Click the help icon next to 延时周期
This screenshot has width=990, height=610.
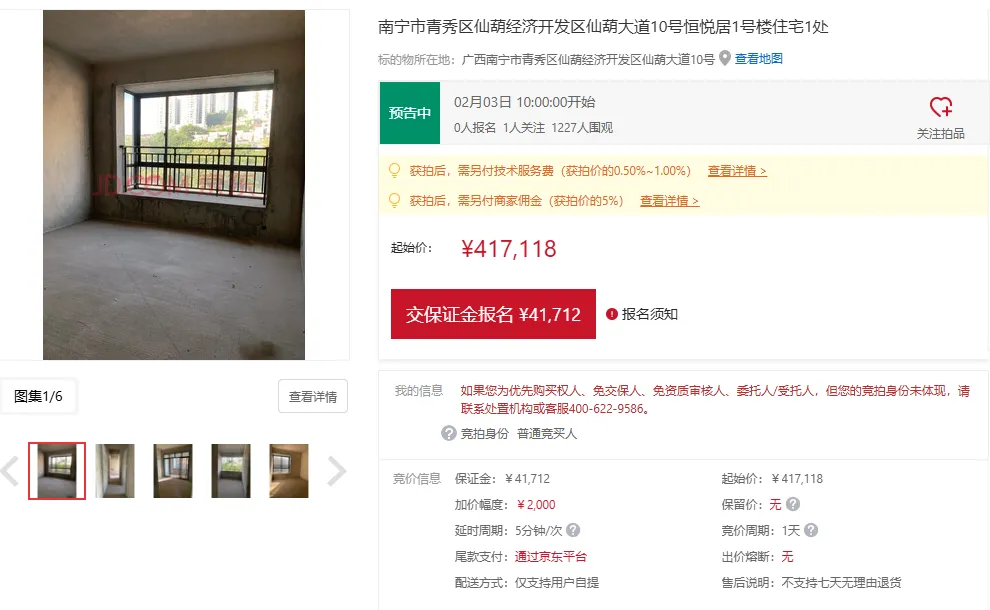(x=573, y=530)
